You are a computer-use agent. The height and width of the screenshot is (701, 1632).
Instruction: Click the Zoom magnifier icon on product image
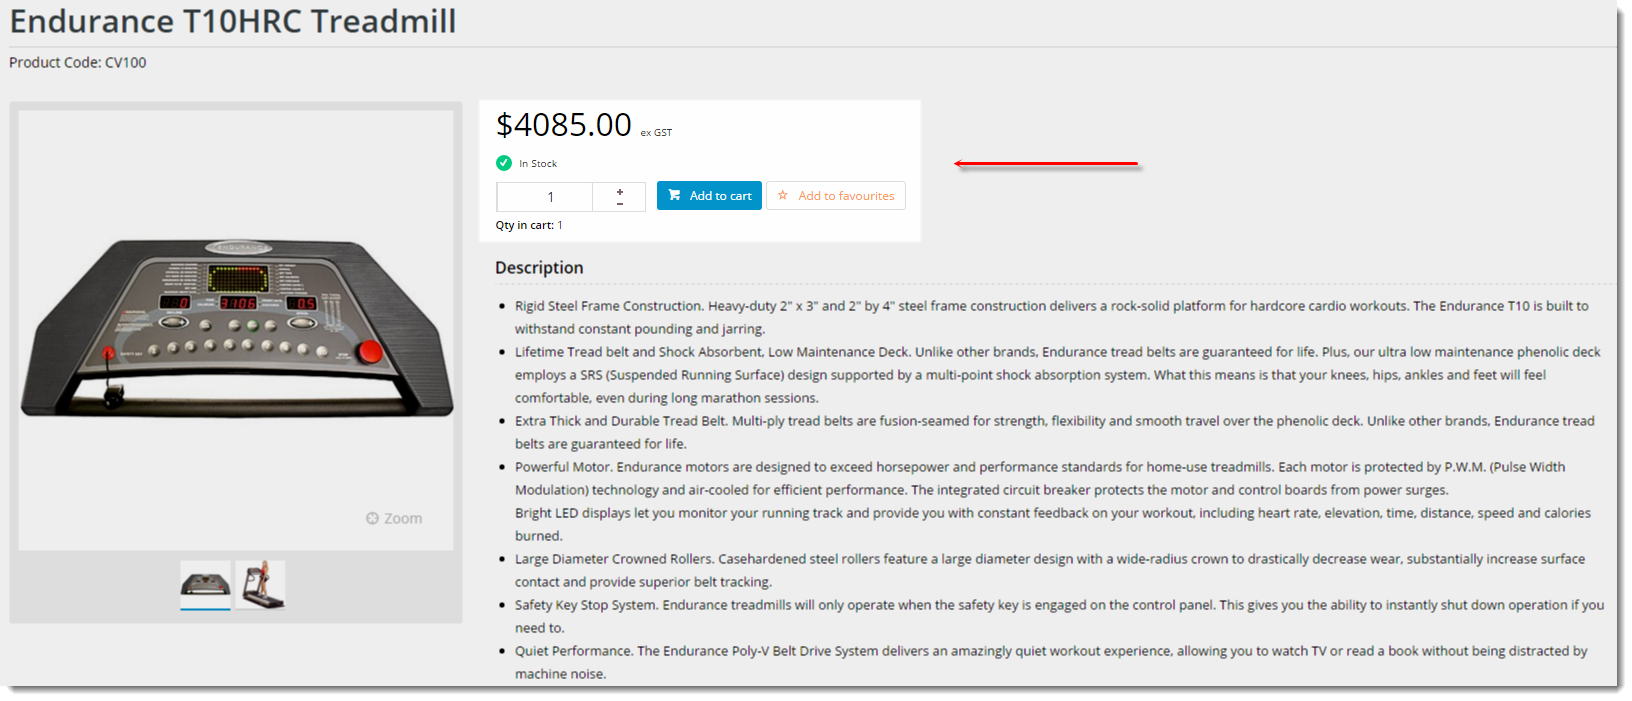(x=372, y=518)
